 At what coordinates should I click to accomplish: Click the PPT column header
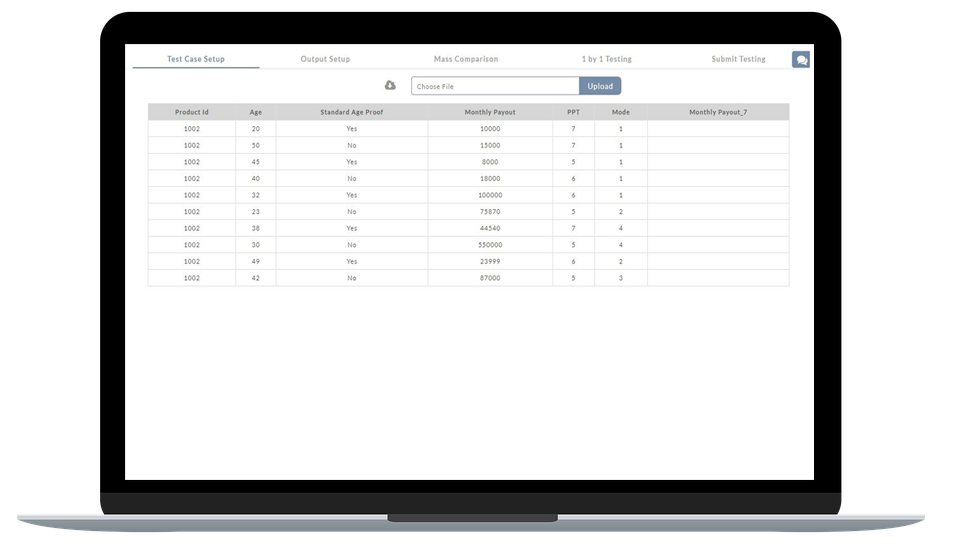(573, 112)
